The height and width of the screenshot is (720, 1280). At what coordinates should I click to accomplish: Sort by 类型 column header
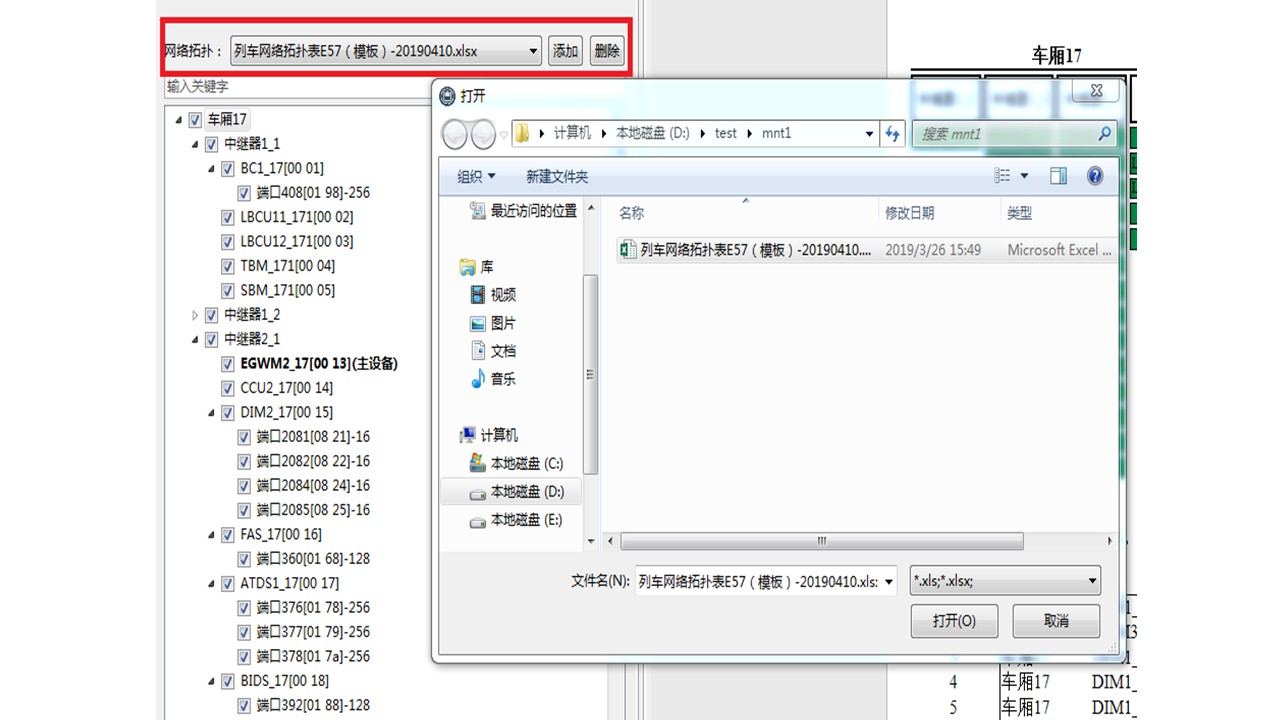tap(1019, 213)
